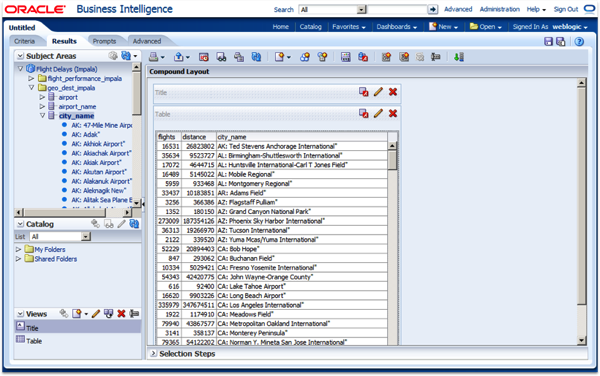Collapse the Catalog pane
The height and width of the screenshot is (376, 600).
tap(20, 224)
